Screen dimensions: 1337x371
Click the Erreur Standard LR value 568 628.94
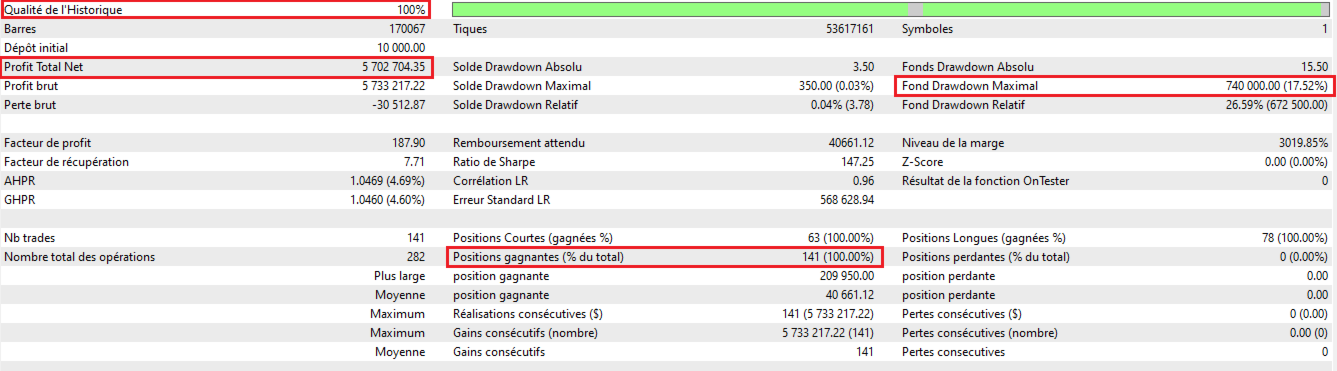pos(846,200)
